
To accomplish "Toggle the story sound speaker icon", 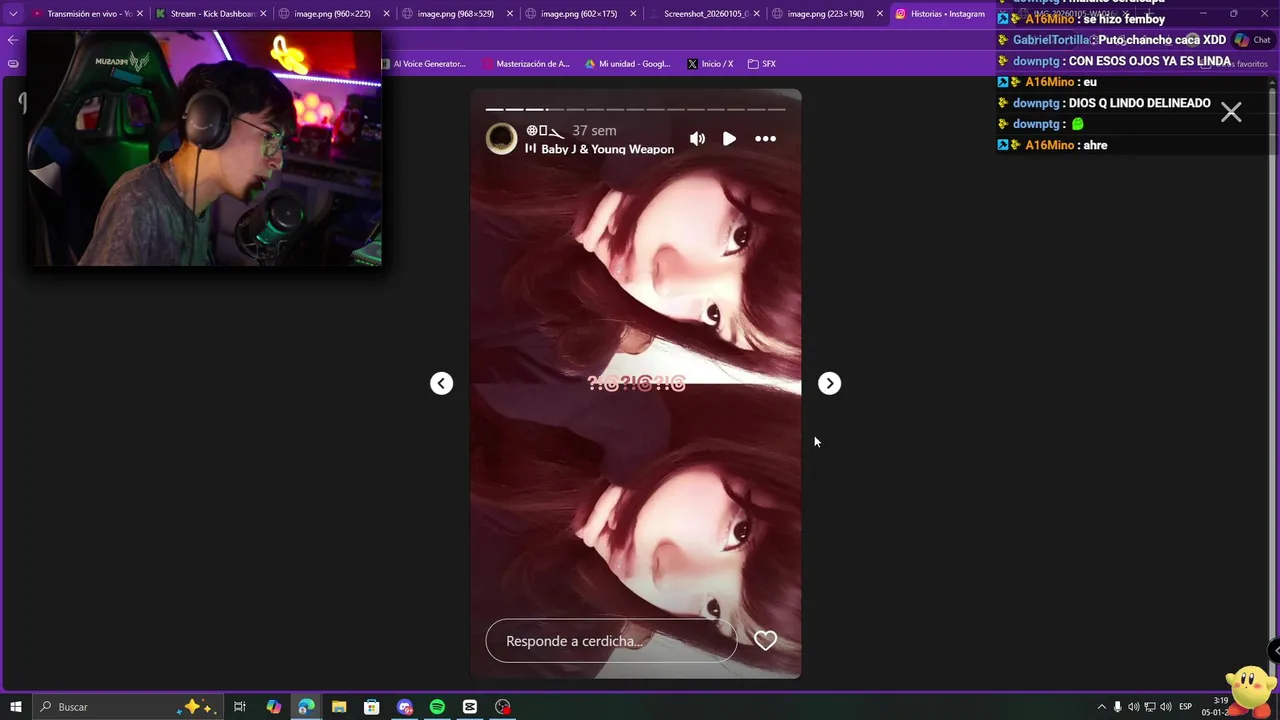I will coord(697,139).
